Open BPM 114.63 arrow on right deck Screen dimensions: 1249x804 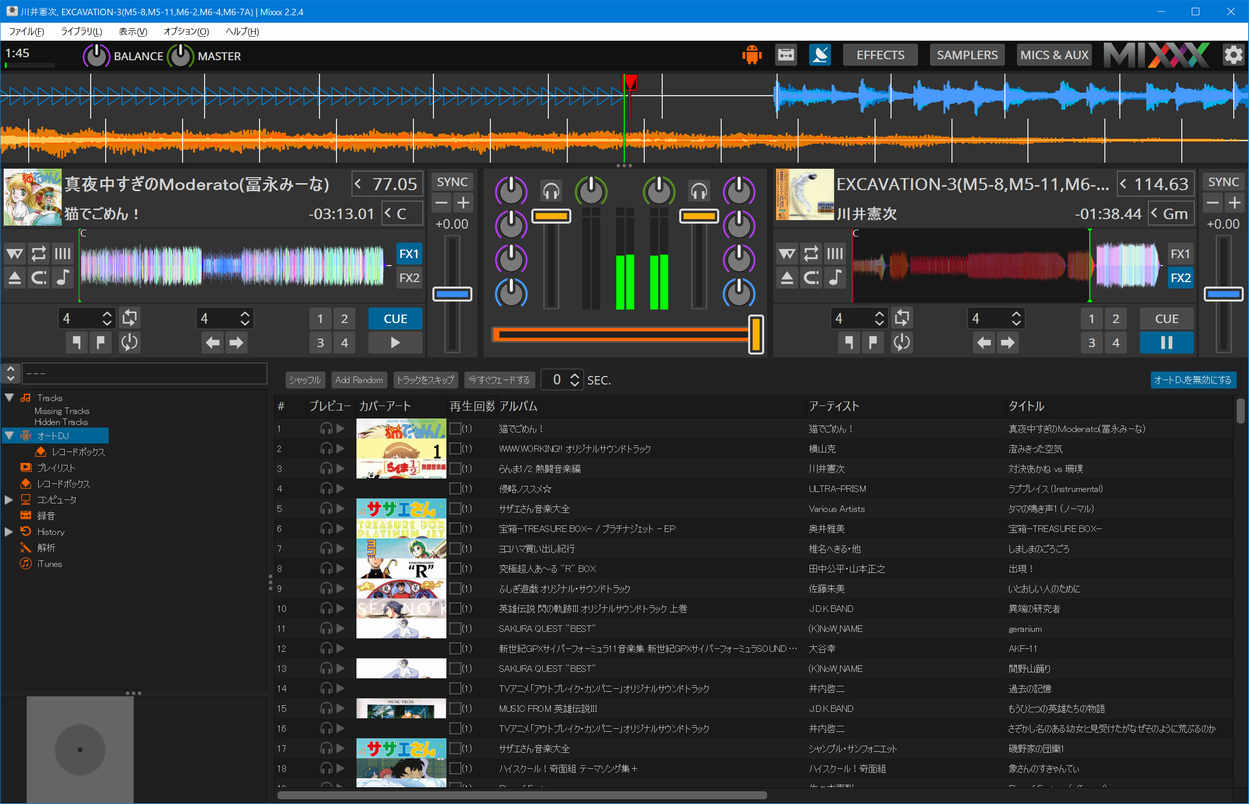pos(1125,184)
